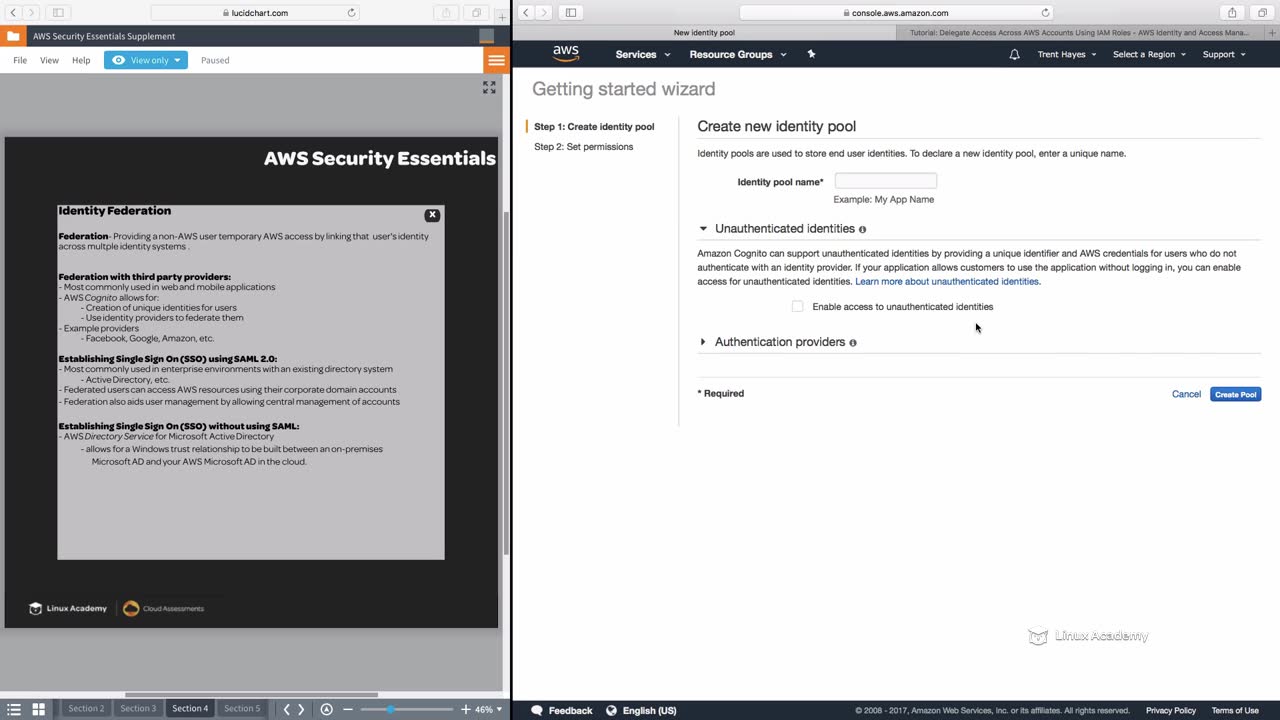Select the New identity pool browser tab
Image resolution: width=1280 pixels, height=720 pixels.
coord(704,33)
